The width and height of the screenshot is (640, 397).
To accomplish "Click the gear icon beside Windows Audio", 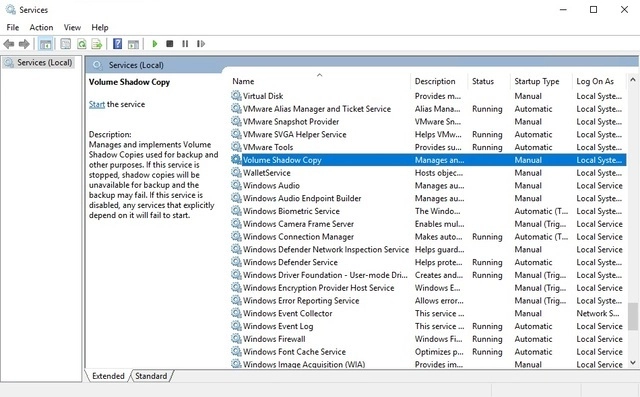I will click(236, 185).
